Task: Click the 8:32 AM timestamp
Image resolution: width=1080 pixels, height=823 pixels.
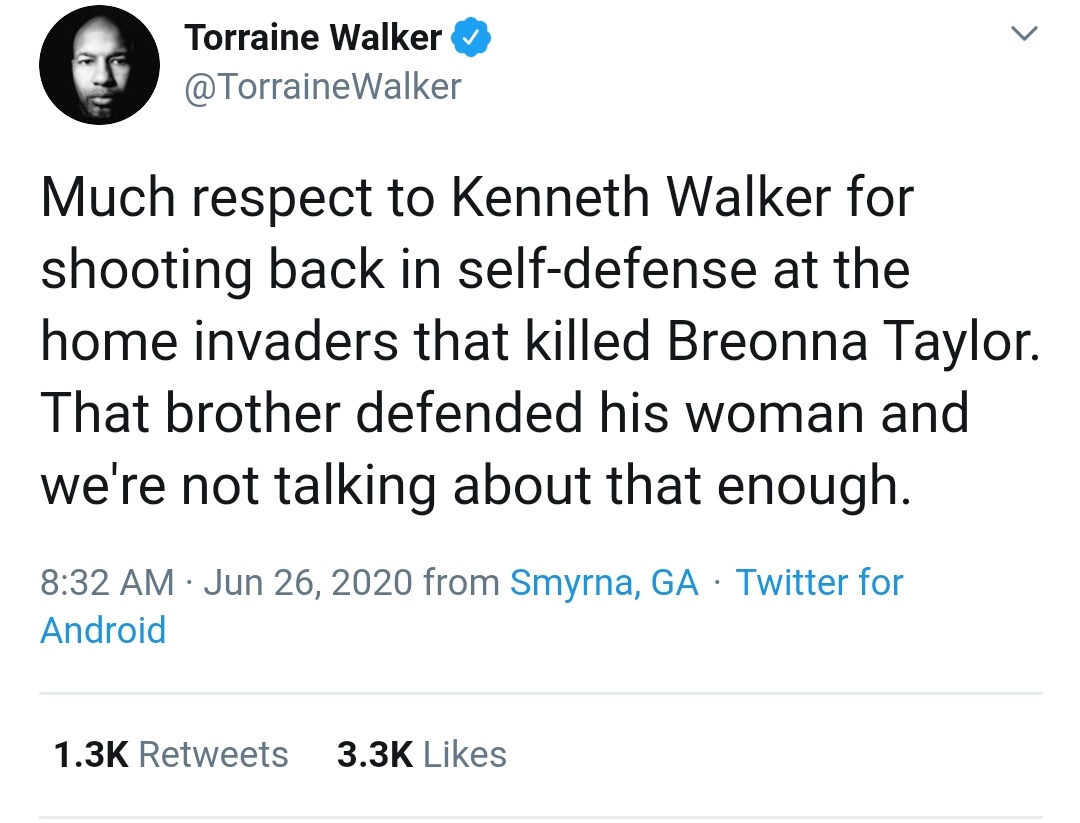Action: pyautogui.click(x=107, y=582)
